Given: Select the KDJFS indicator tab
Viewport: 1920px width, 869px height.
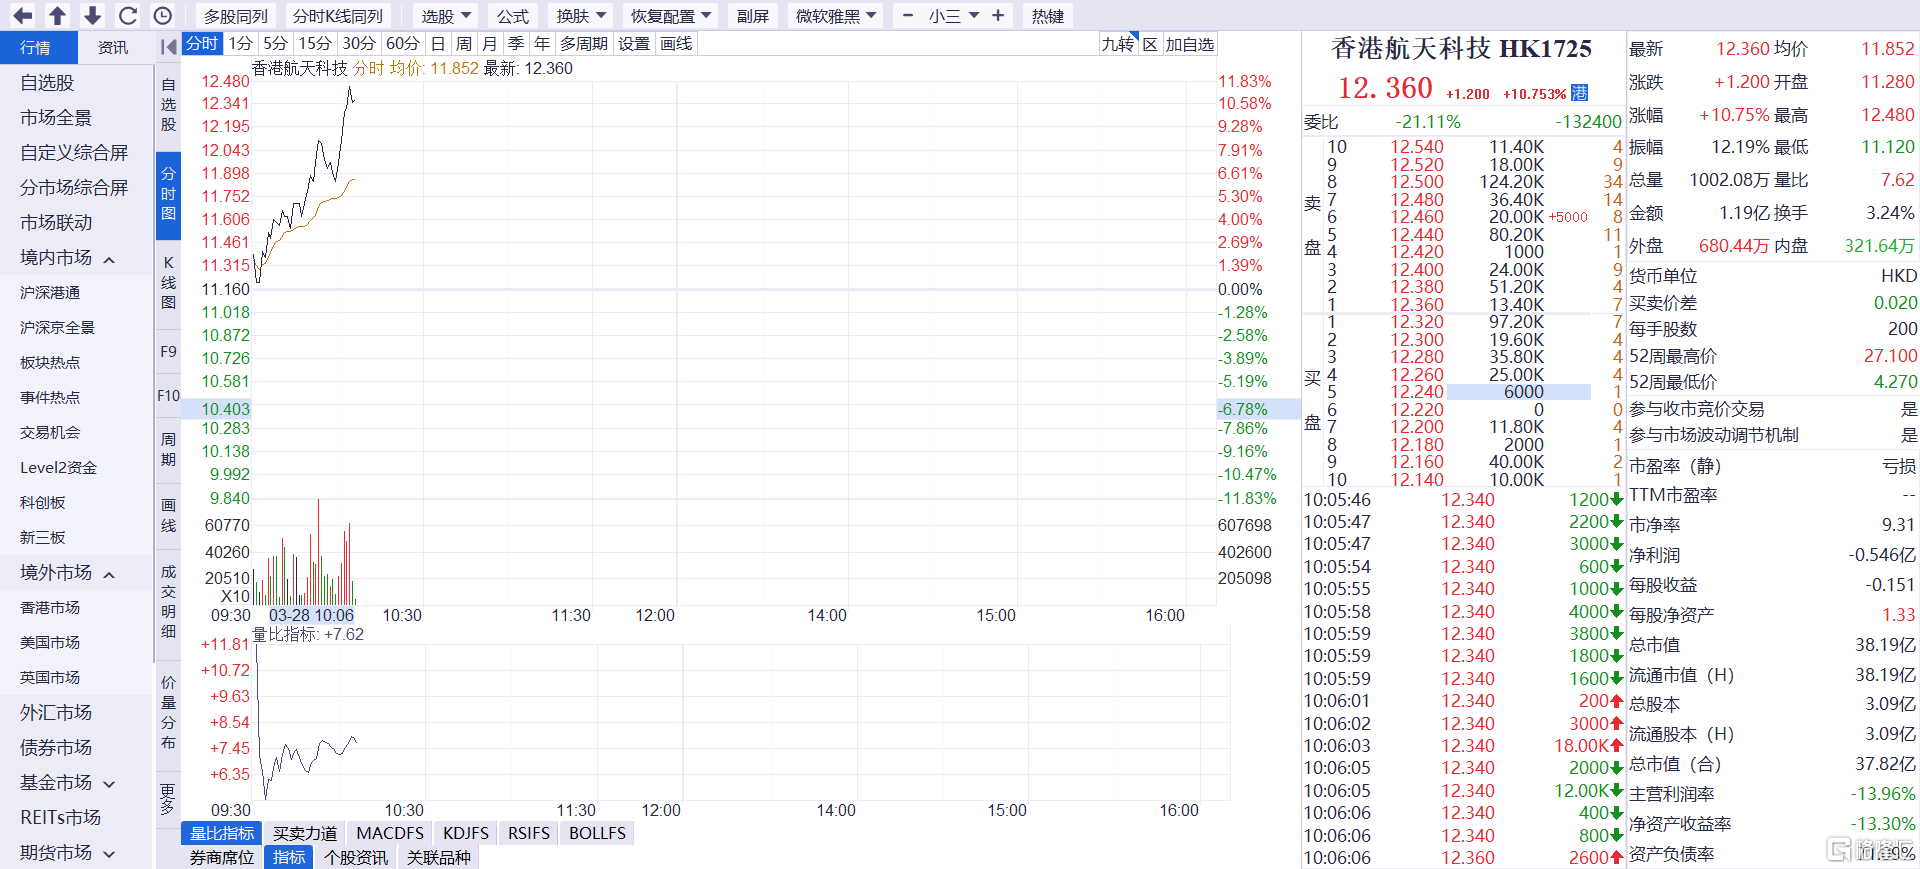Looking at the screenshot, I should tap(466, 833).
